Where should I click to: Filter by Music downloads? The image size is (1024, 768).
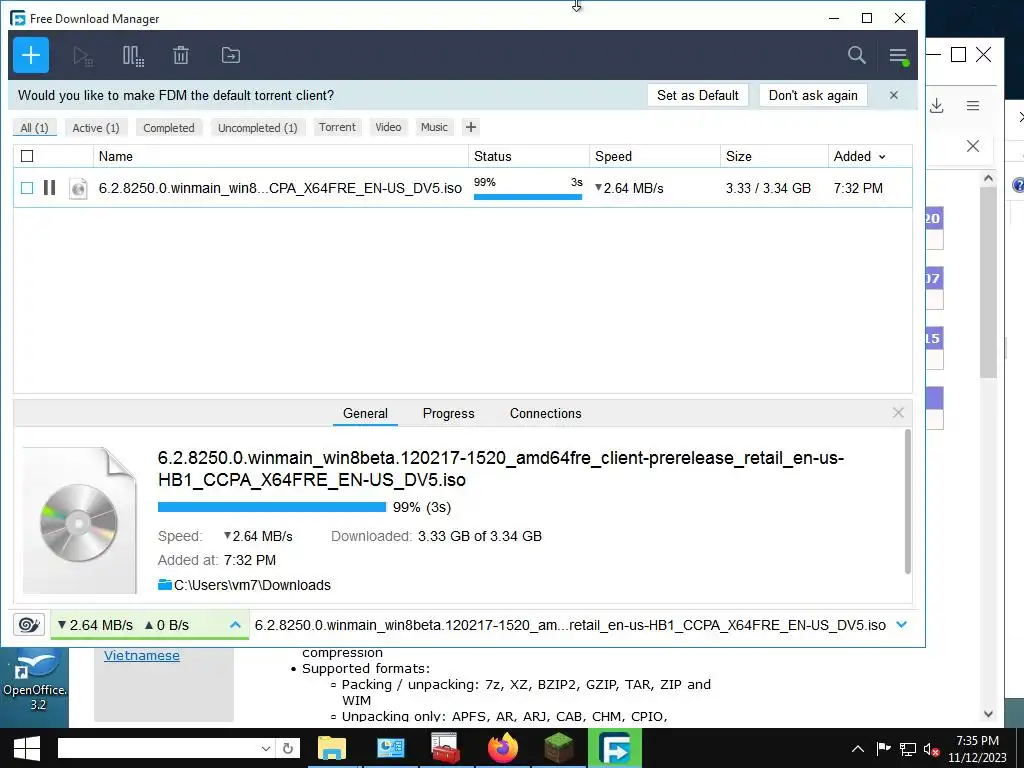(x=434, y=127)
